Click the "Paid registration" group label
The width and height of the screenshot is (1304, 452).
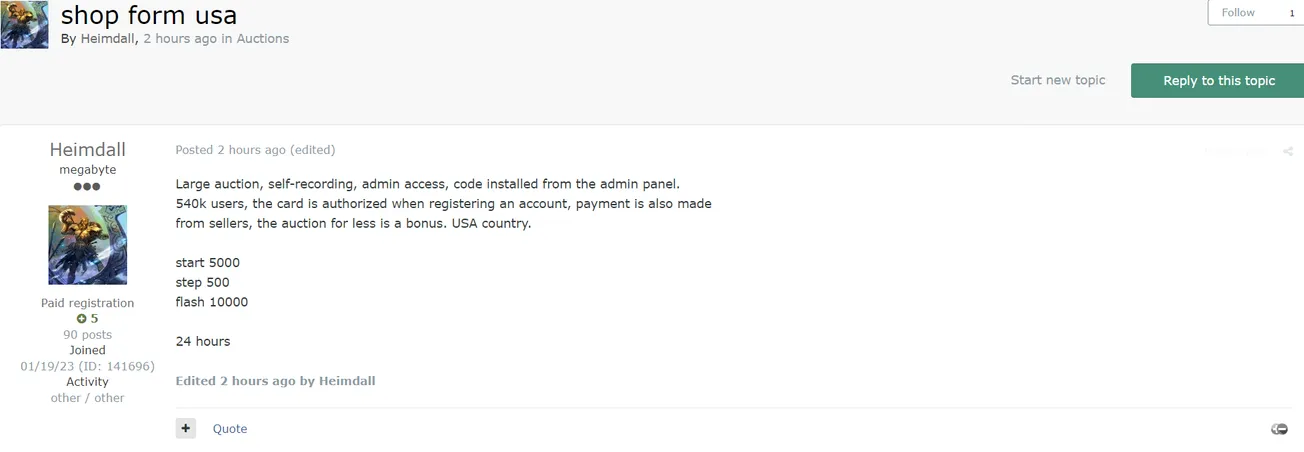tap(87, 303)
